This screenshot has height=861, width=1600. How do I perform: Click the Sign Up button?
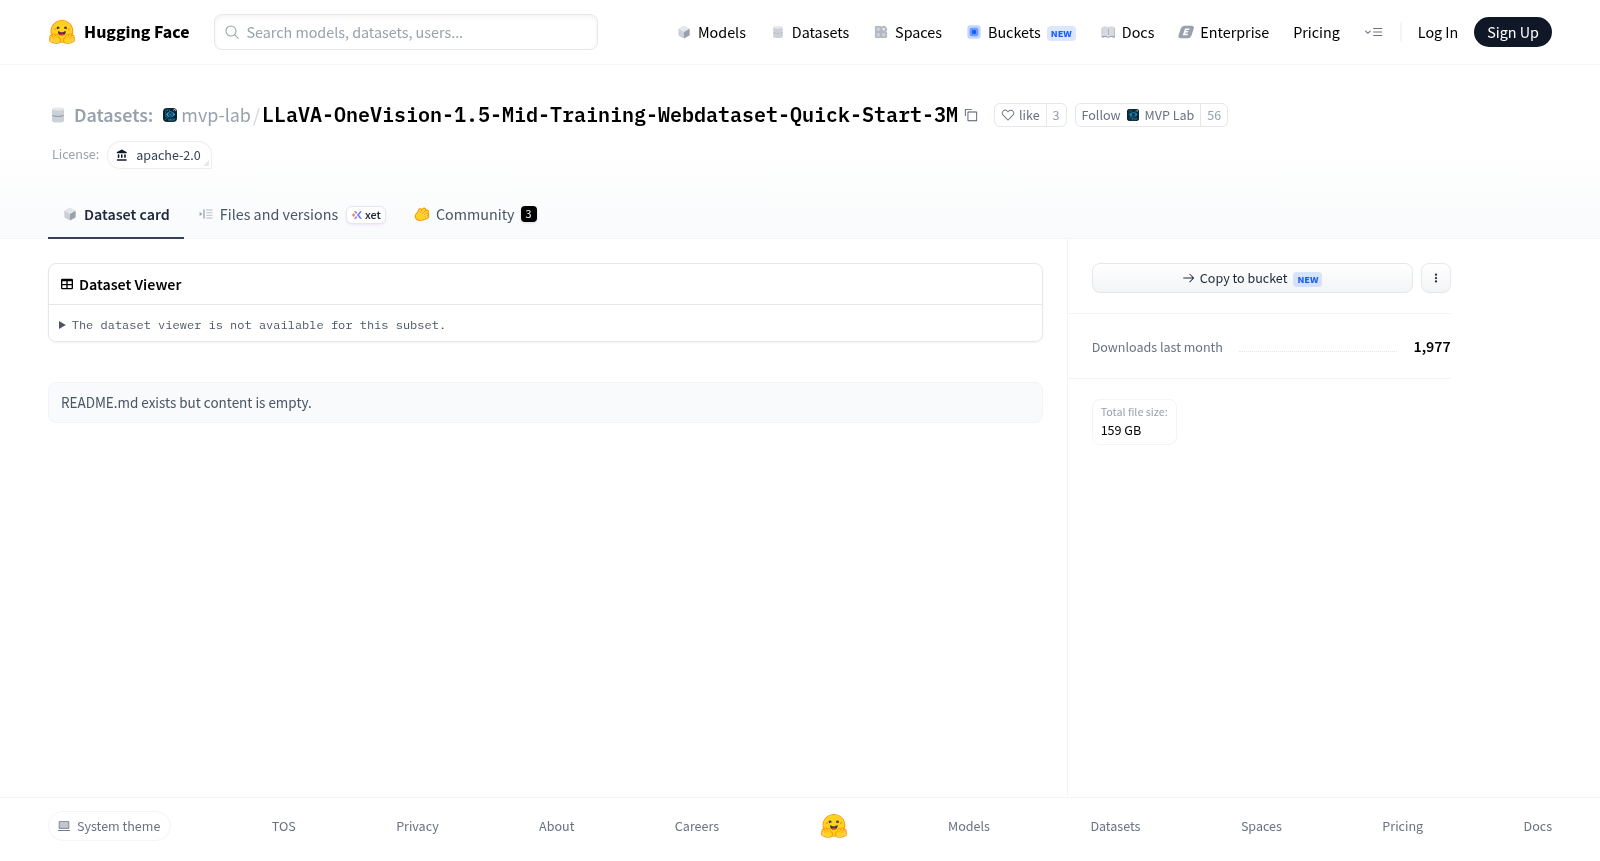(x=1512, y=32)
